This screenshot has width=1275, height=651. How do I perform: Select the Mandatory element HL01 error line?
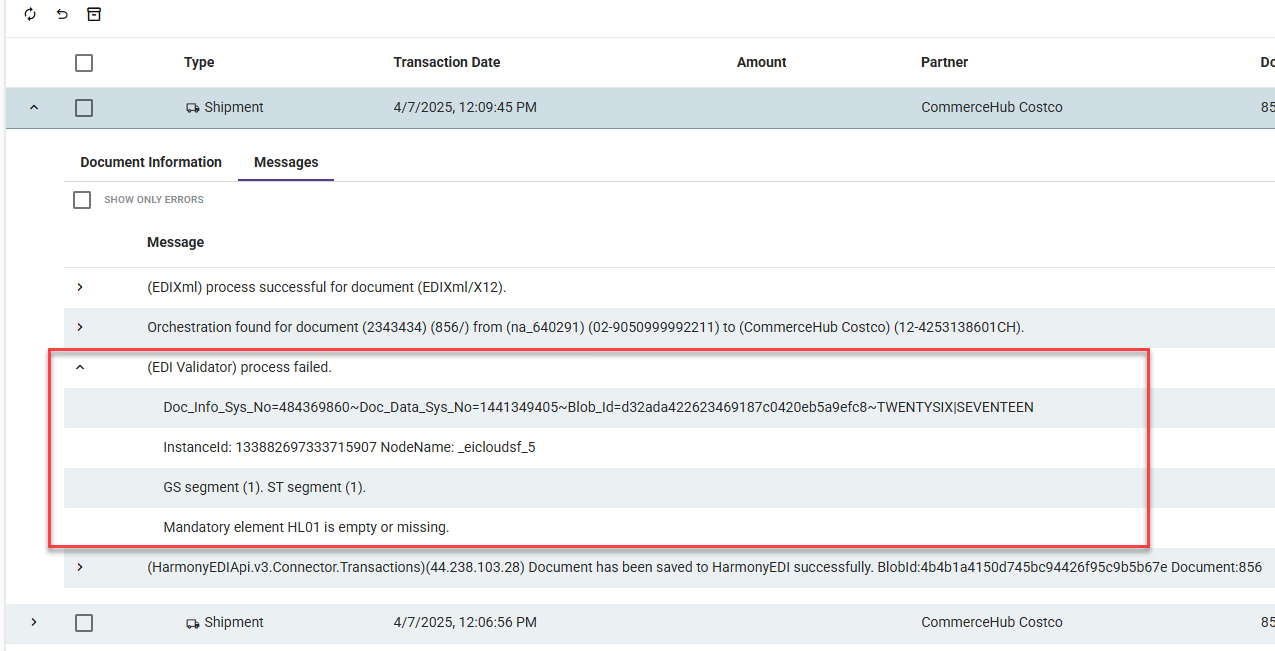coord(306,527)
